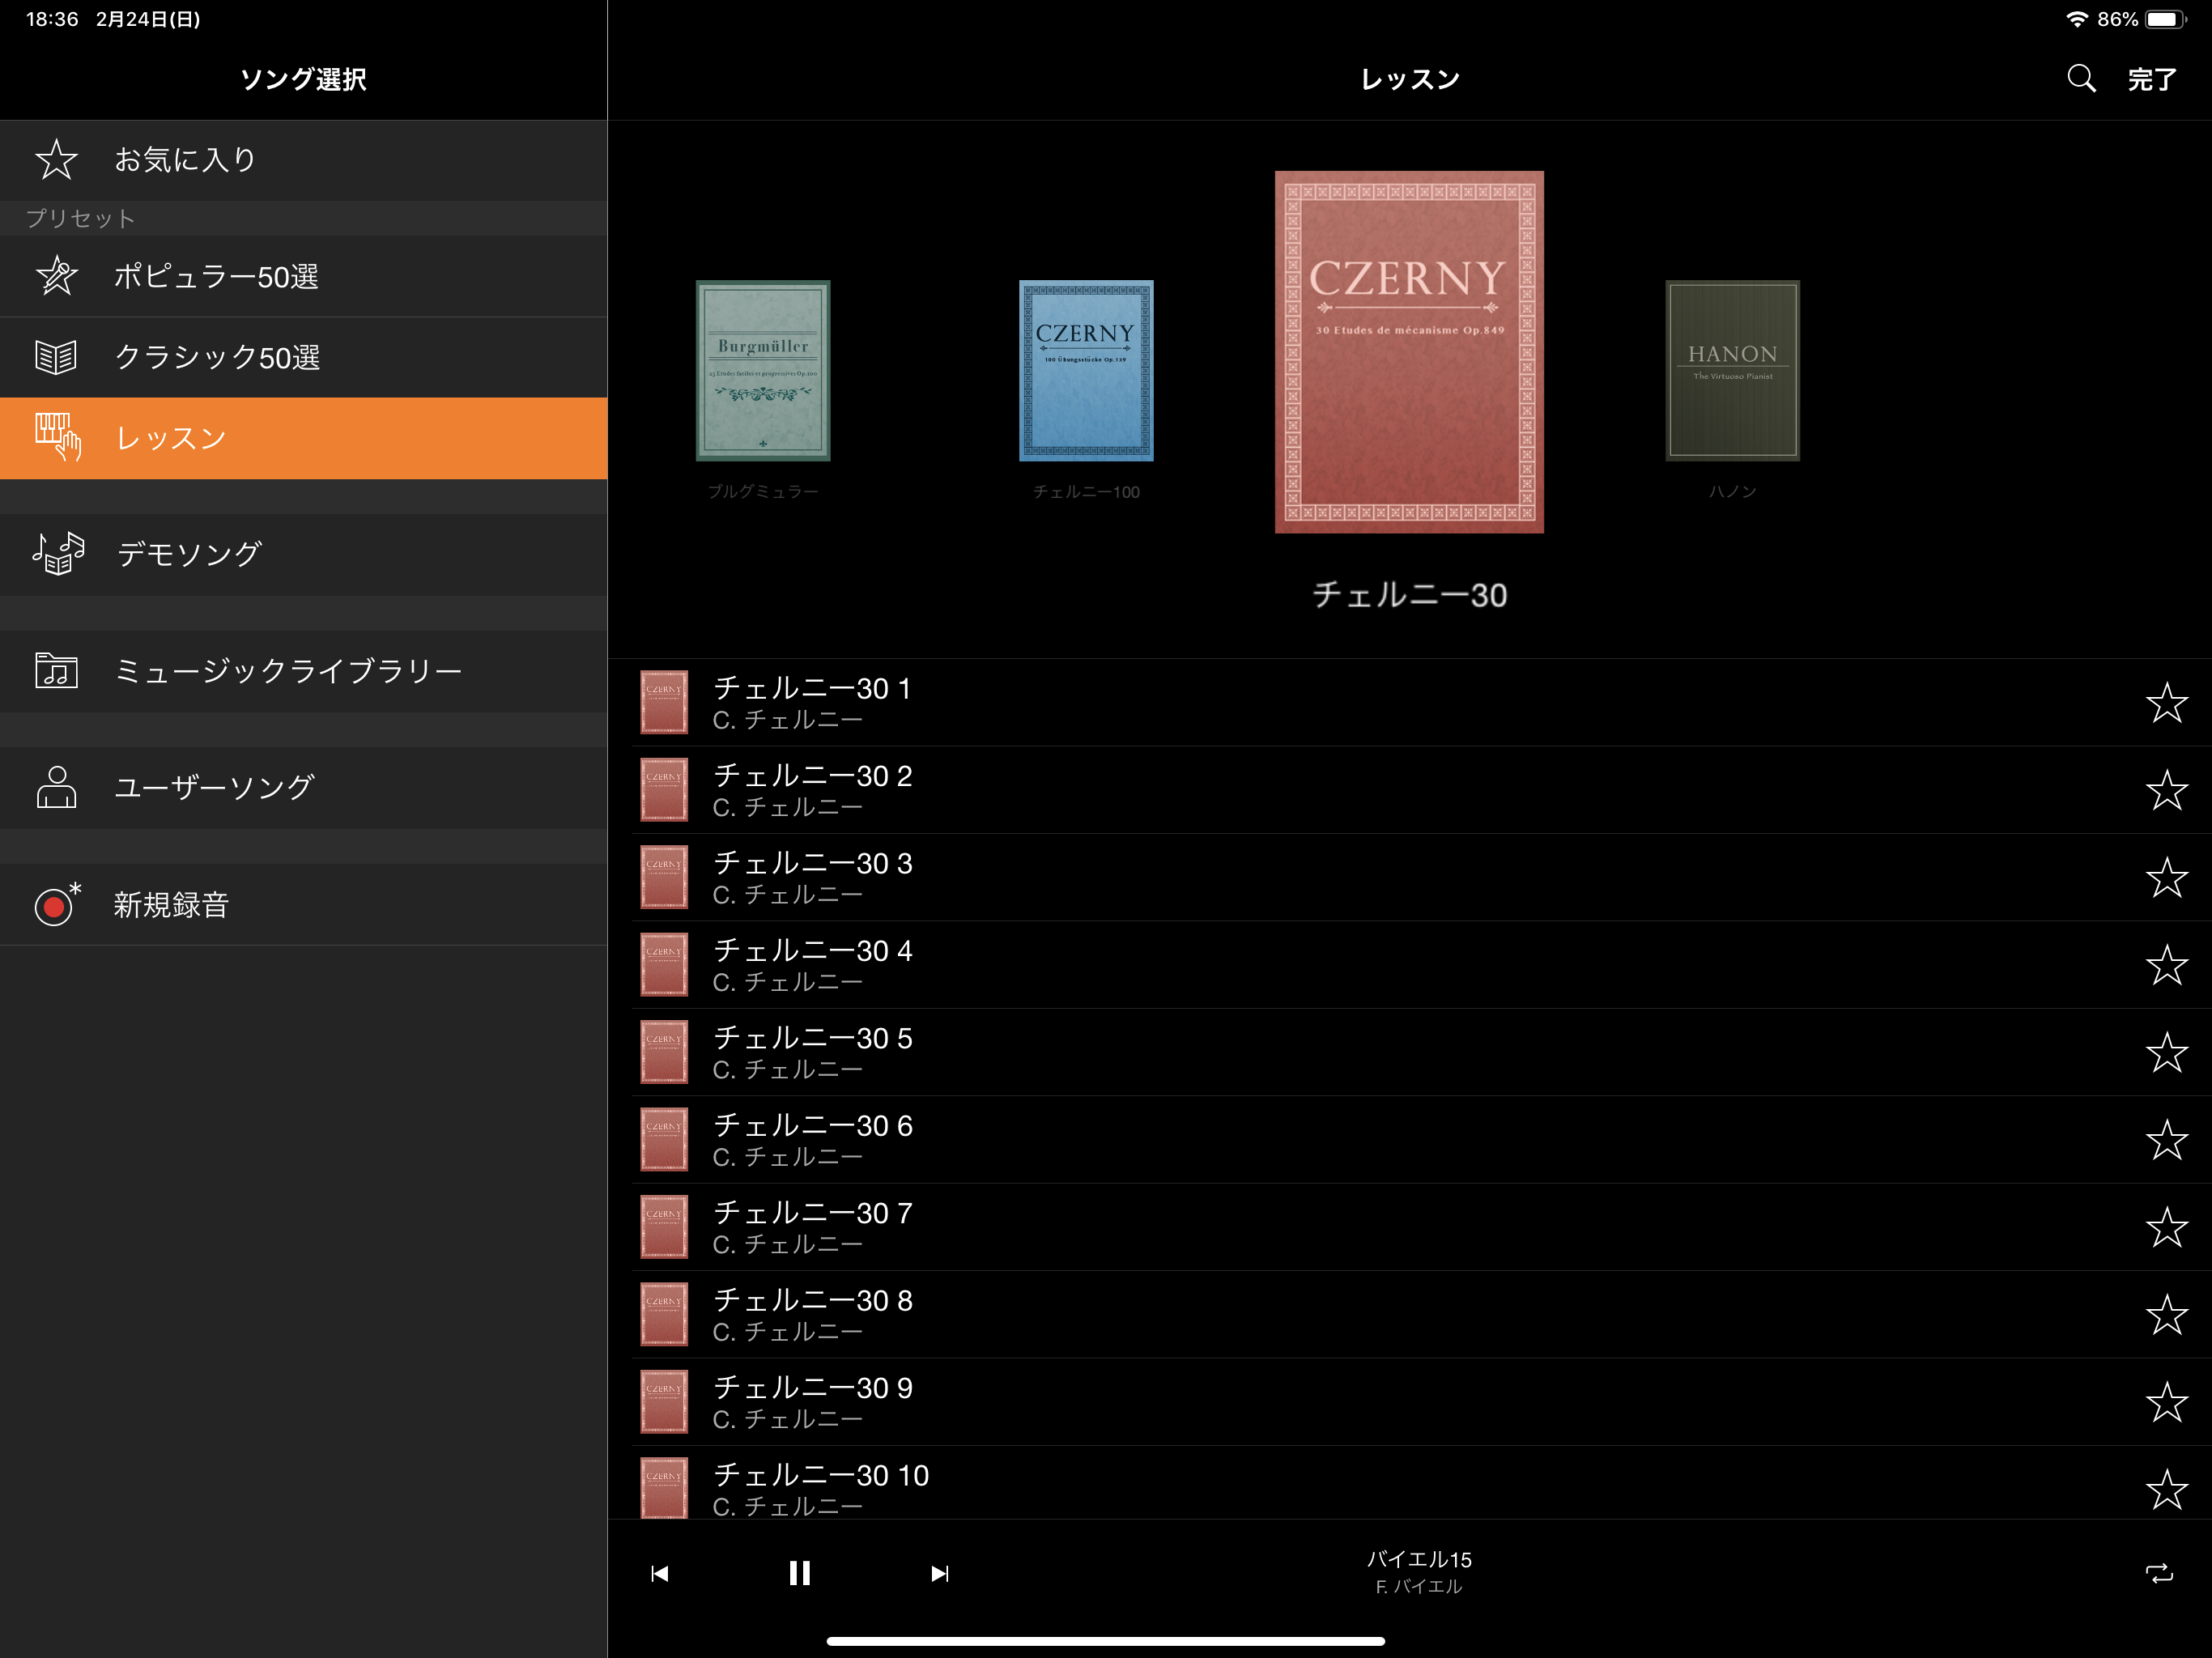The width and height of the screenshot is (2212, 1658).
Task: Click the チェルニー30 1 cover thumbnail
Action: click(x=664, y=702)
